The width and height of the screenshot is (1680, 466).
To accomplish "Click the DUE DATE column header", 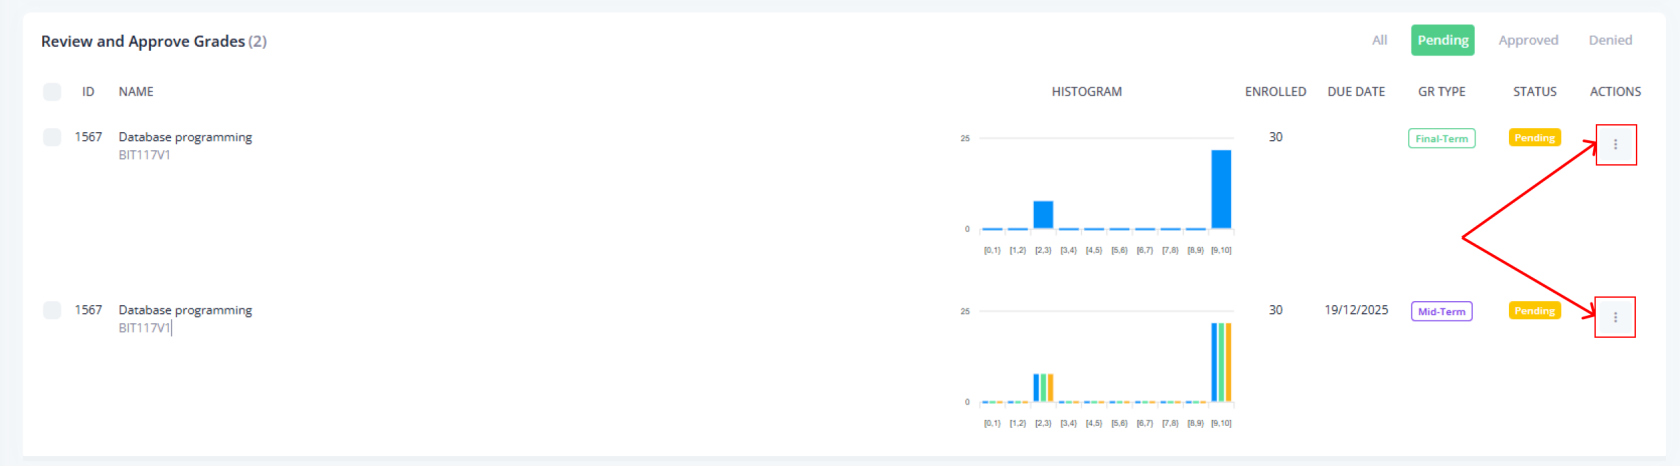I will tap(1355, 92).
